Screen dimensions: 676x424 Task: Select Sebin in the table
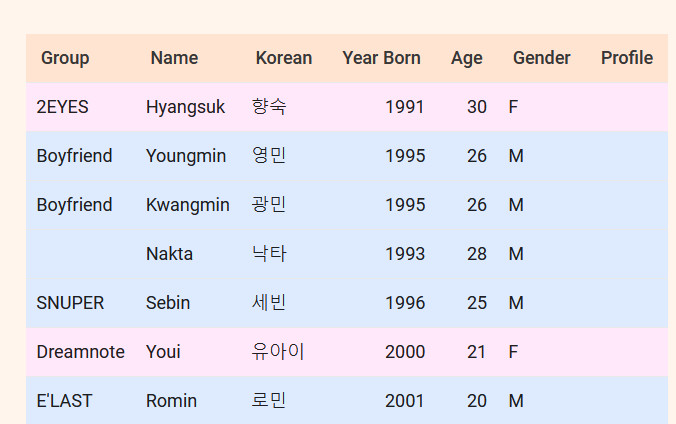click(167, 303)
